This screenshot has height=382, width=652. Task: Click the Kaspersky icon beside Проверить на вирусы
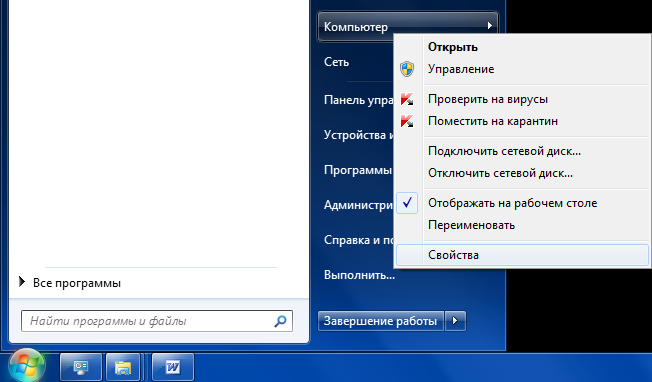click(x=407, y=99)
